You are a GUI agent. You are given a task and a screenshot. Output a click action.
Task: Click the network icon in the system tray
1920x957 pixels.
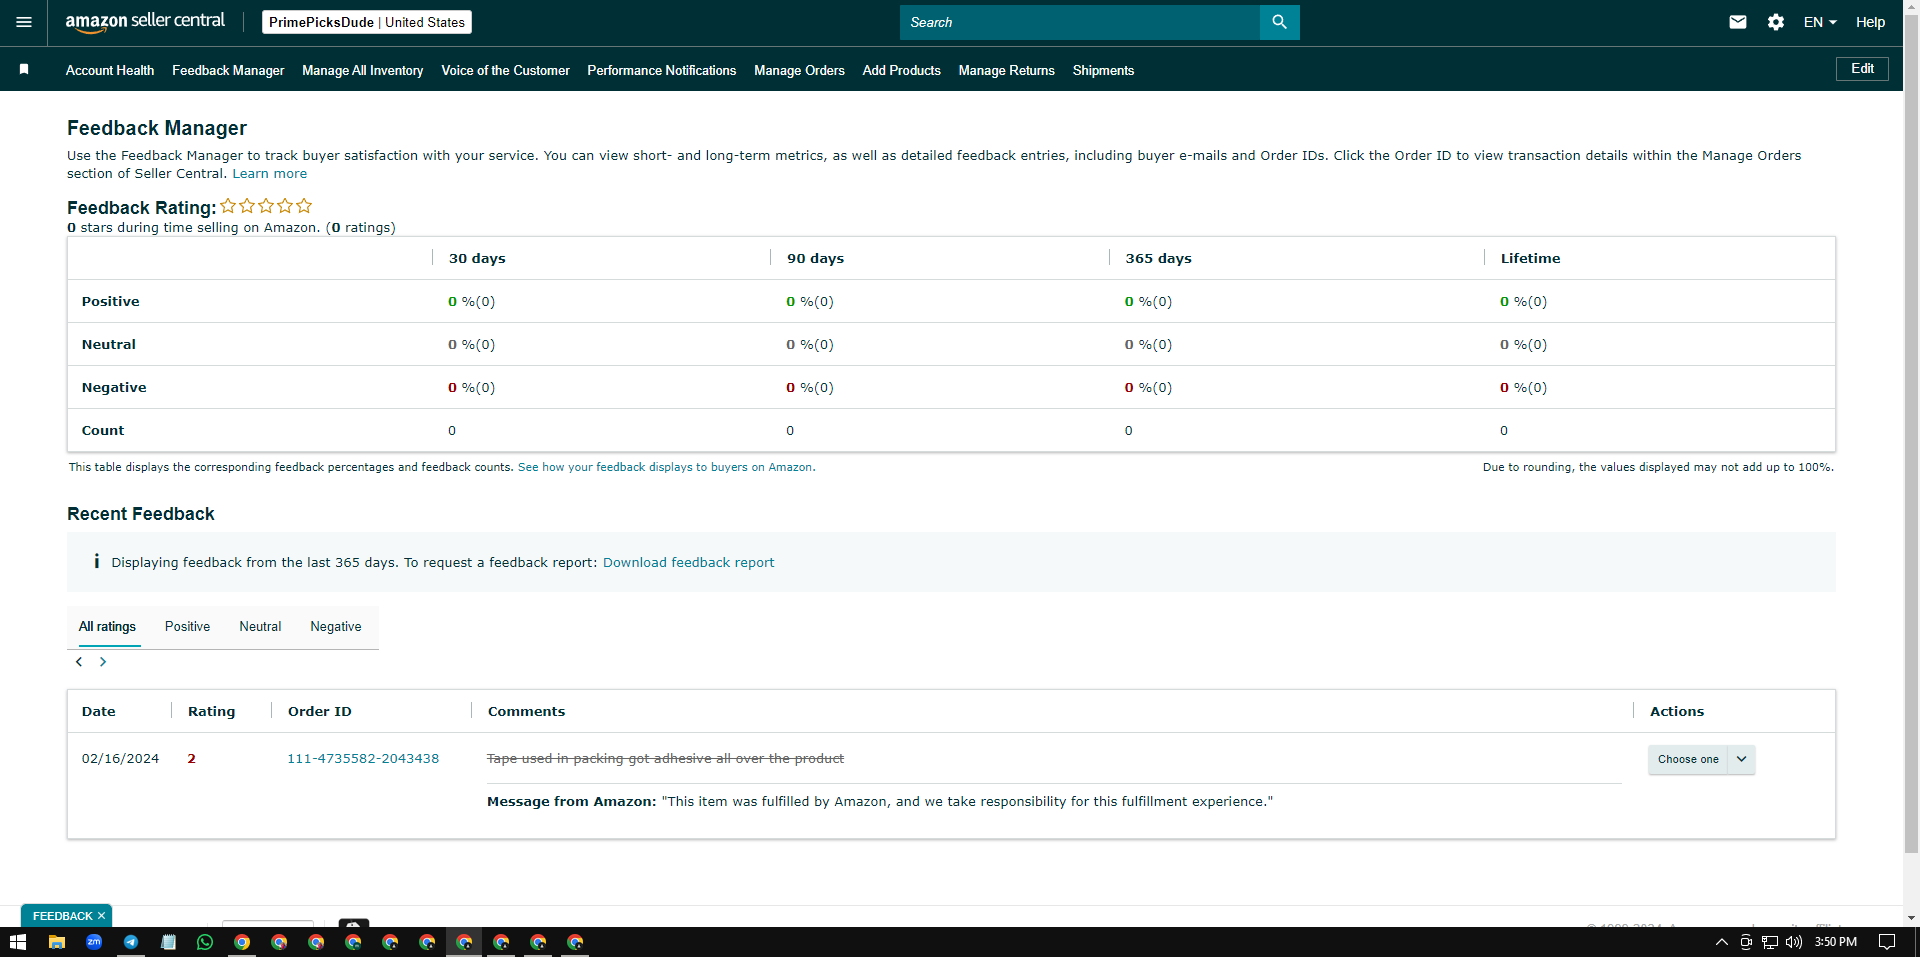coord(1770,942)
